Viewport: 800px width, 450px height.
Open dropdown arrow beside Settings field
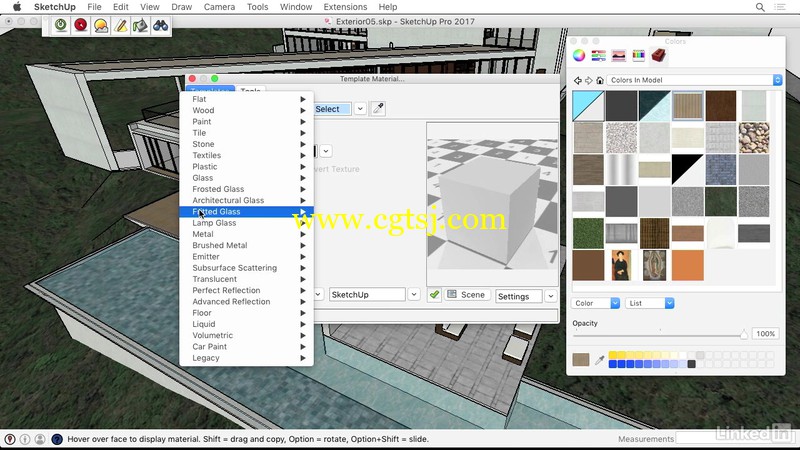(x=551, y=296)
